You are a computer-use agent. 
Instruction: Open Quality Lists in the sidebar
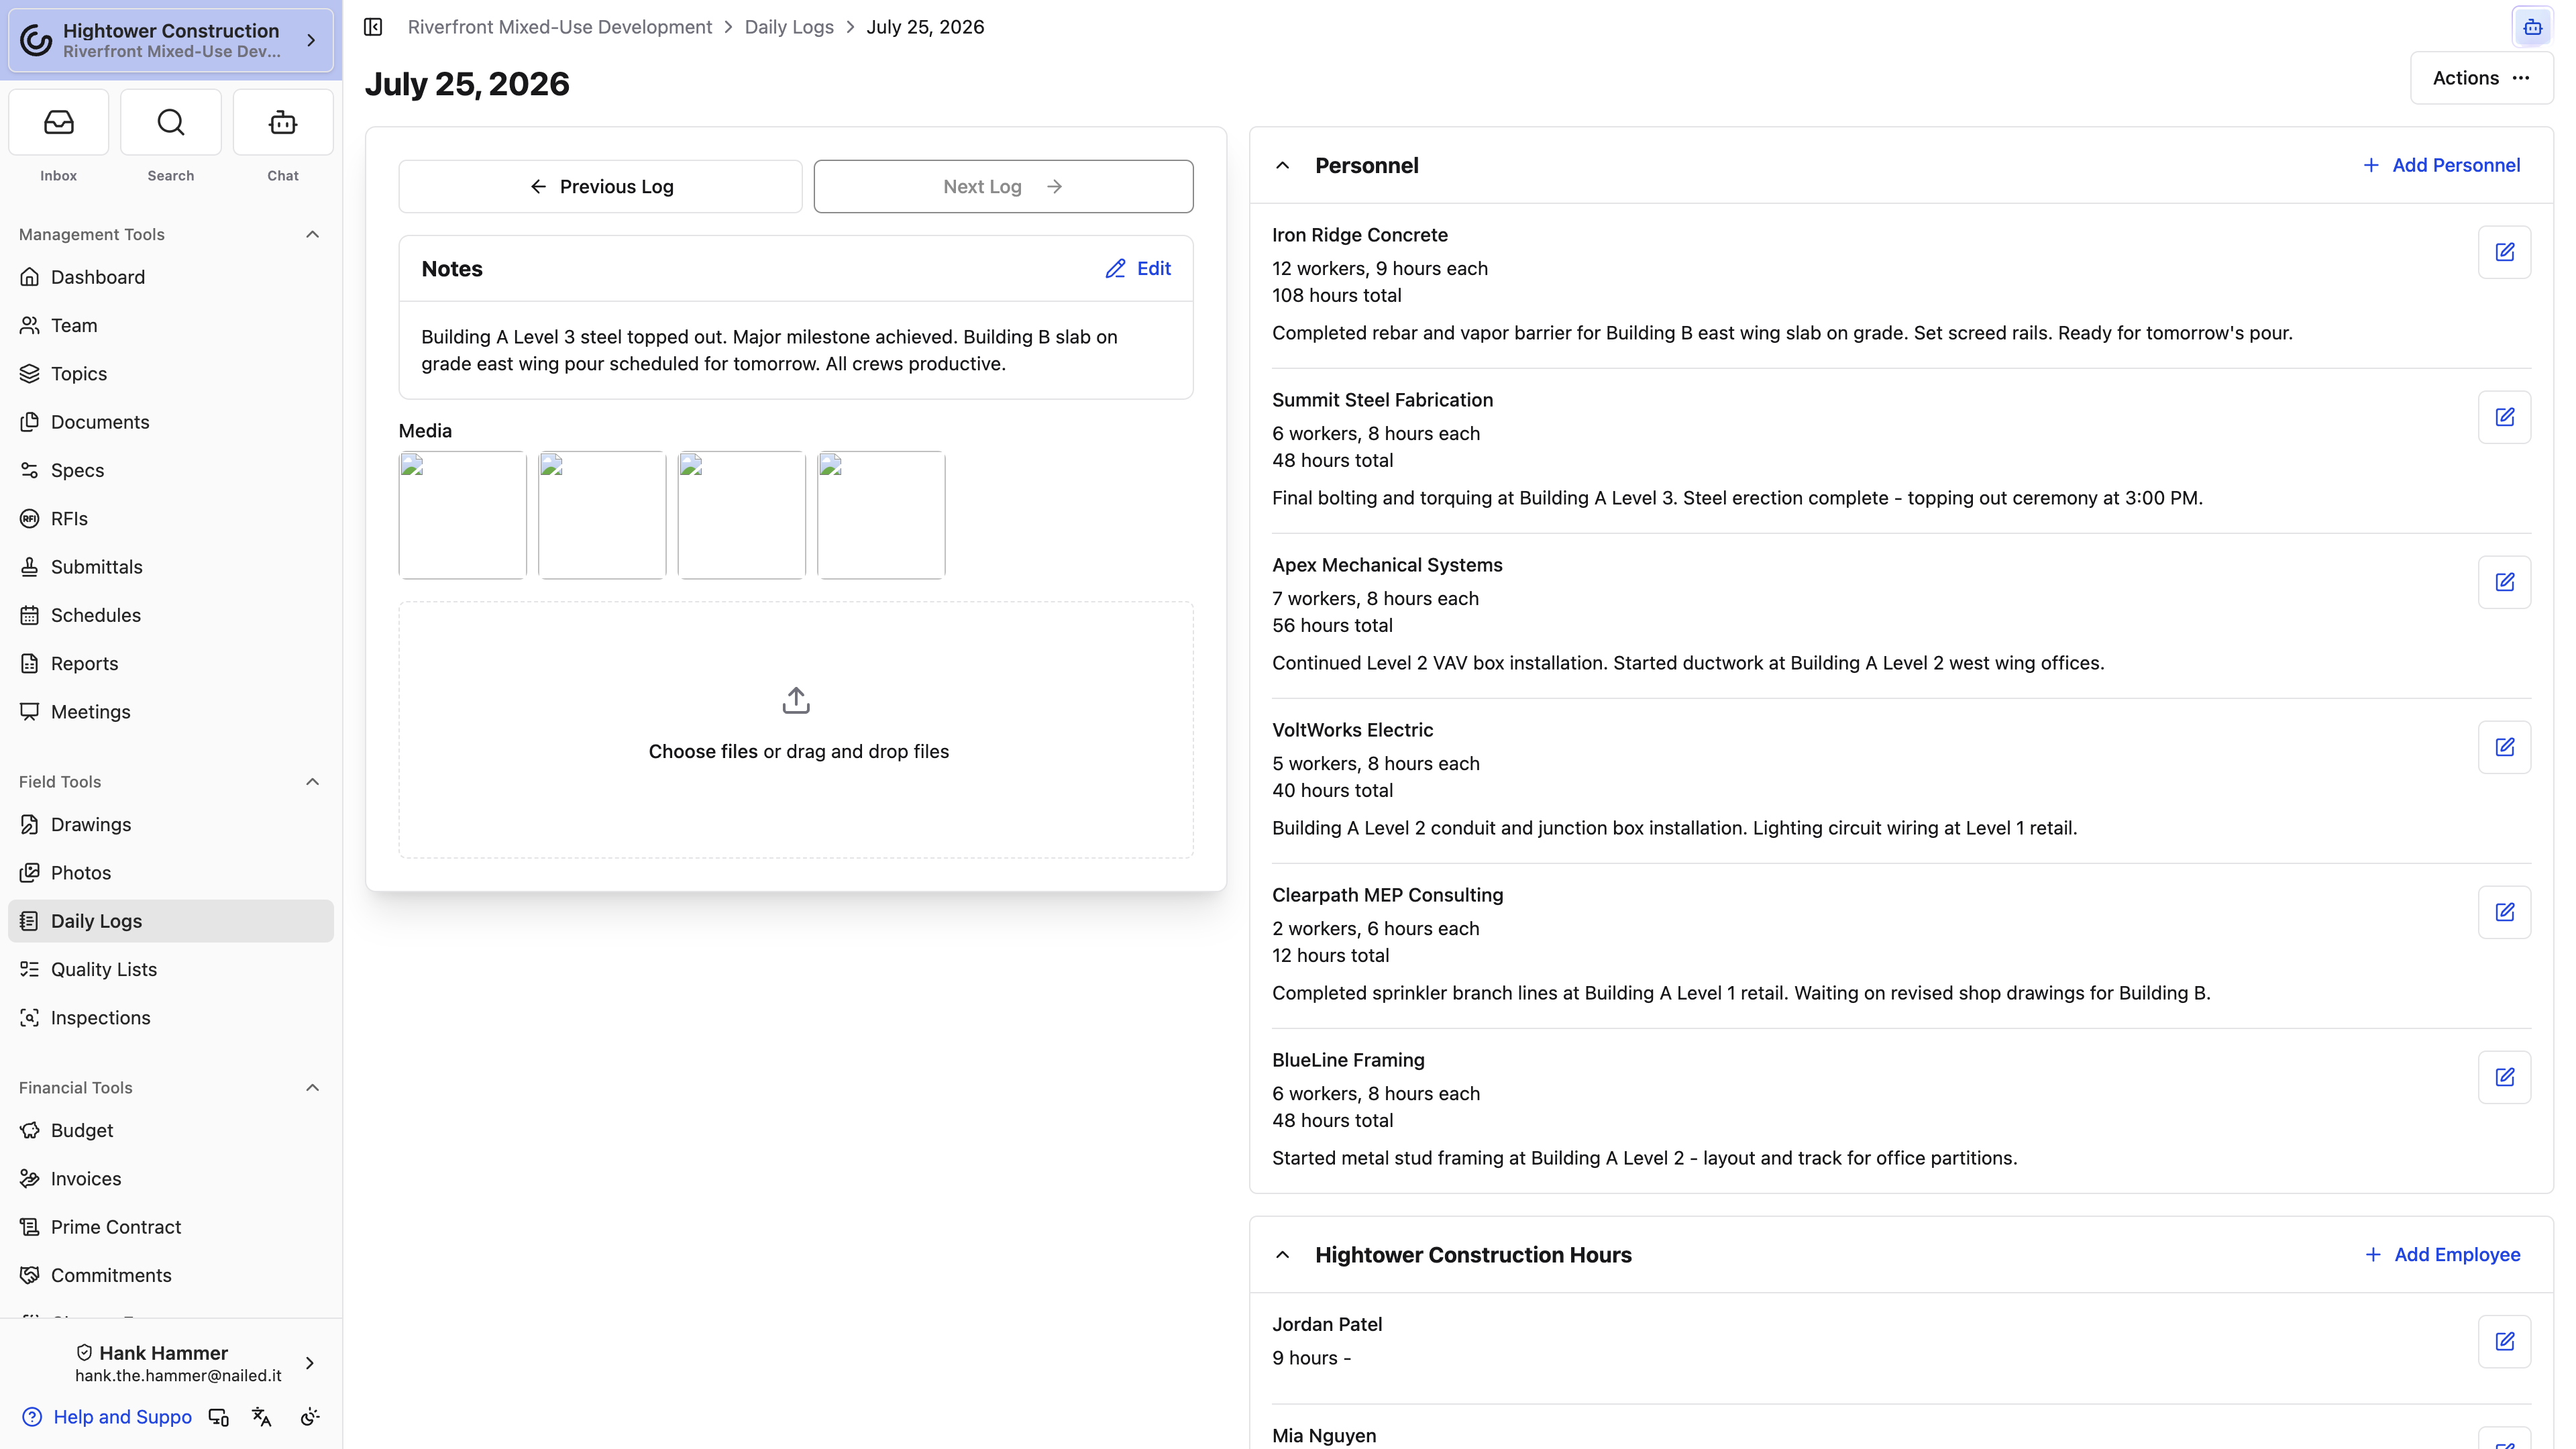click(x=171, y=970)
